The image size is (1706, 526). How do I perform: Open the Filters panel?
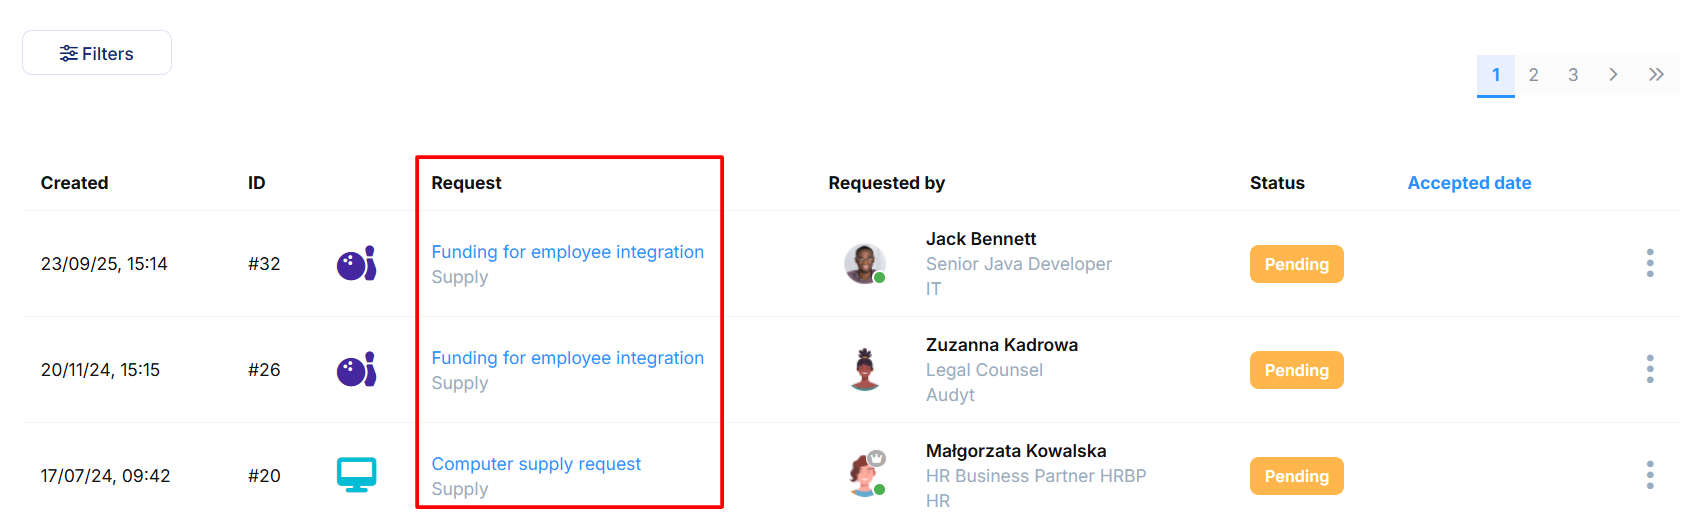click(x=97, y=53)
